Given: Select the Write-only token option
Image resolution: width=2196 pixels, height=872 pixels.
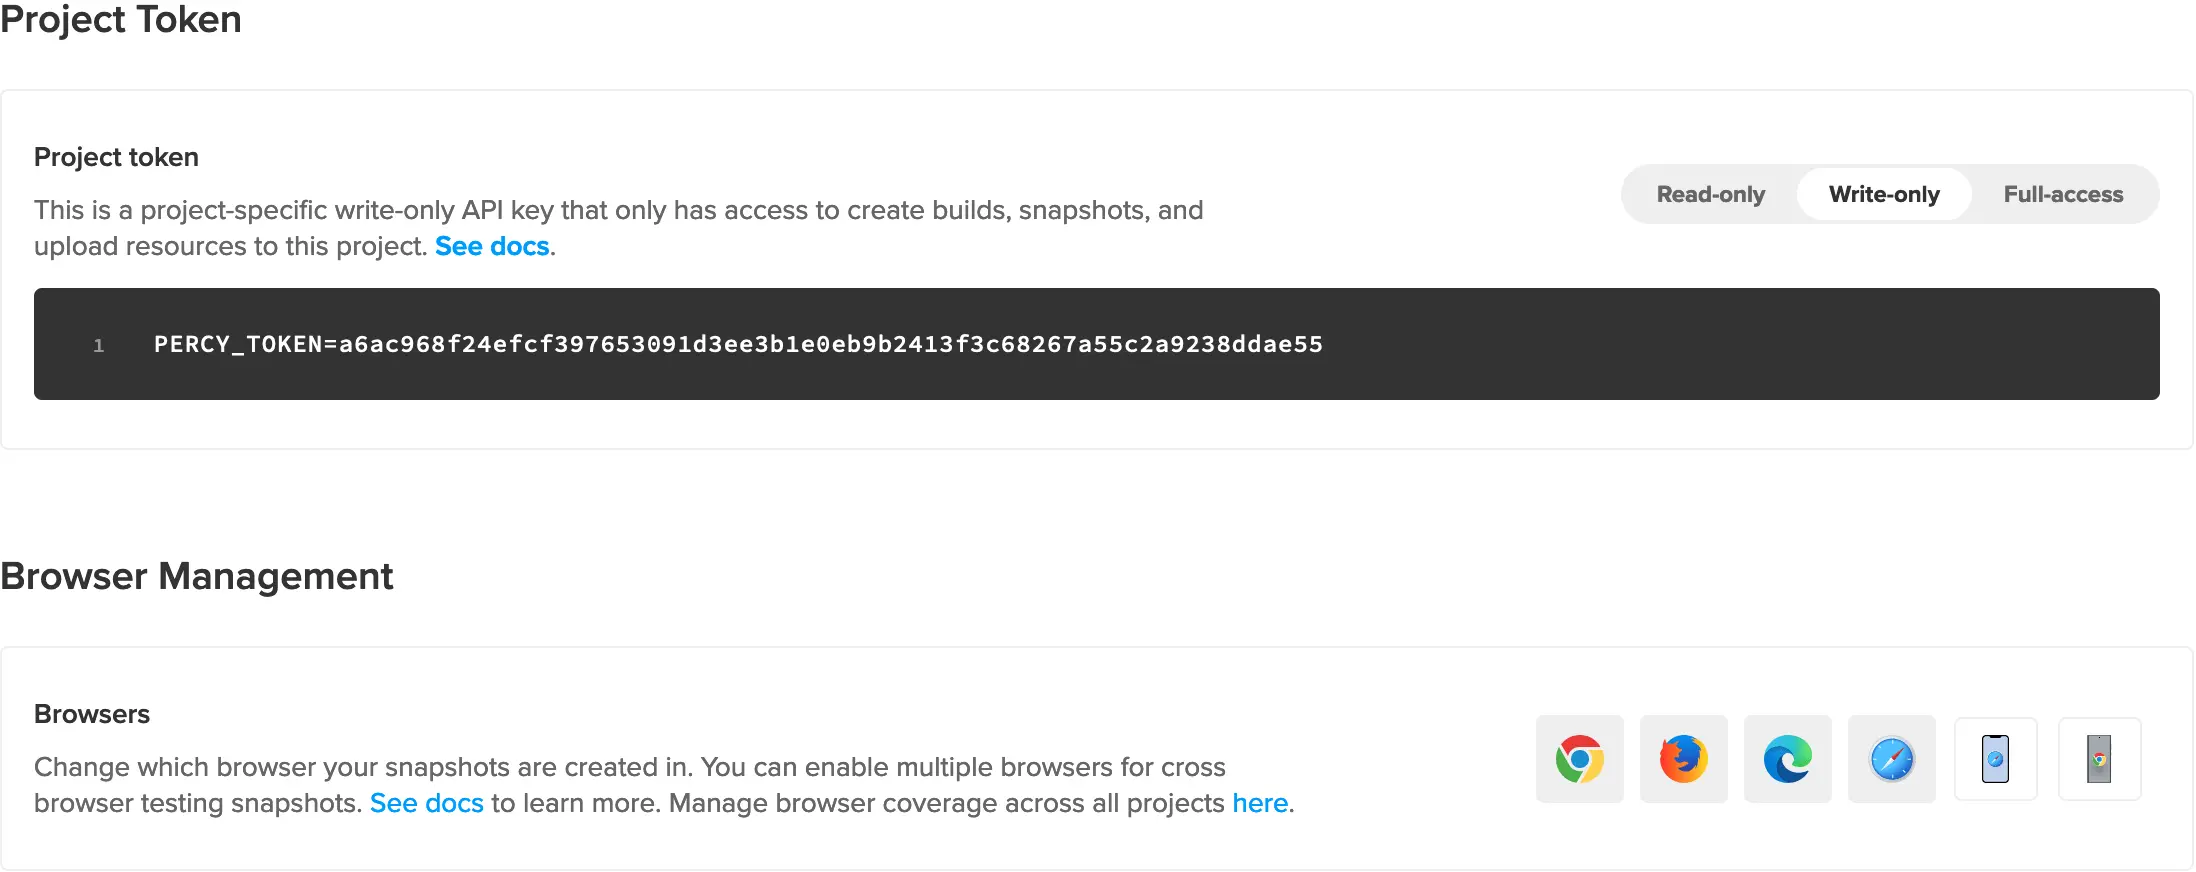Looking at the screenshot, I should pyautogui.click(x=1884, y=194).
